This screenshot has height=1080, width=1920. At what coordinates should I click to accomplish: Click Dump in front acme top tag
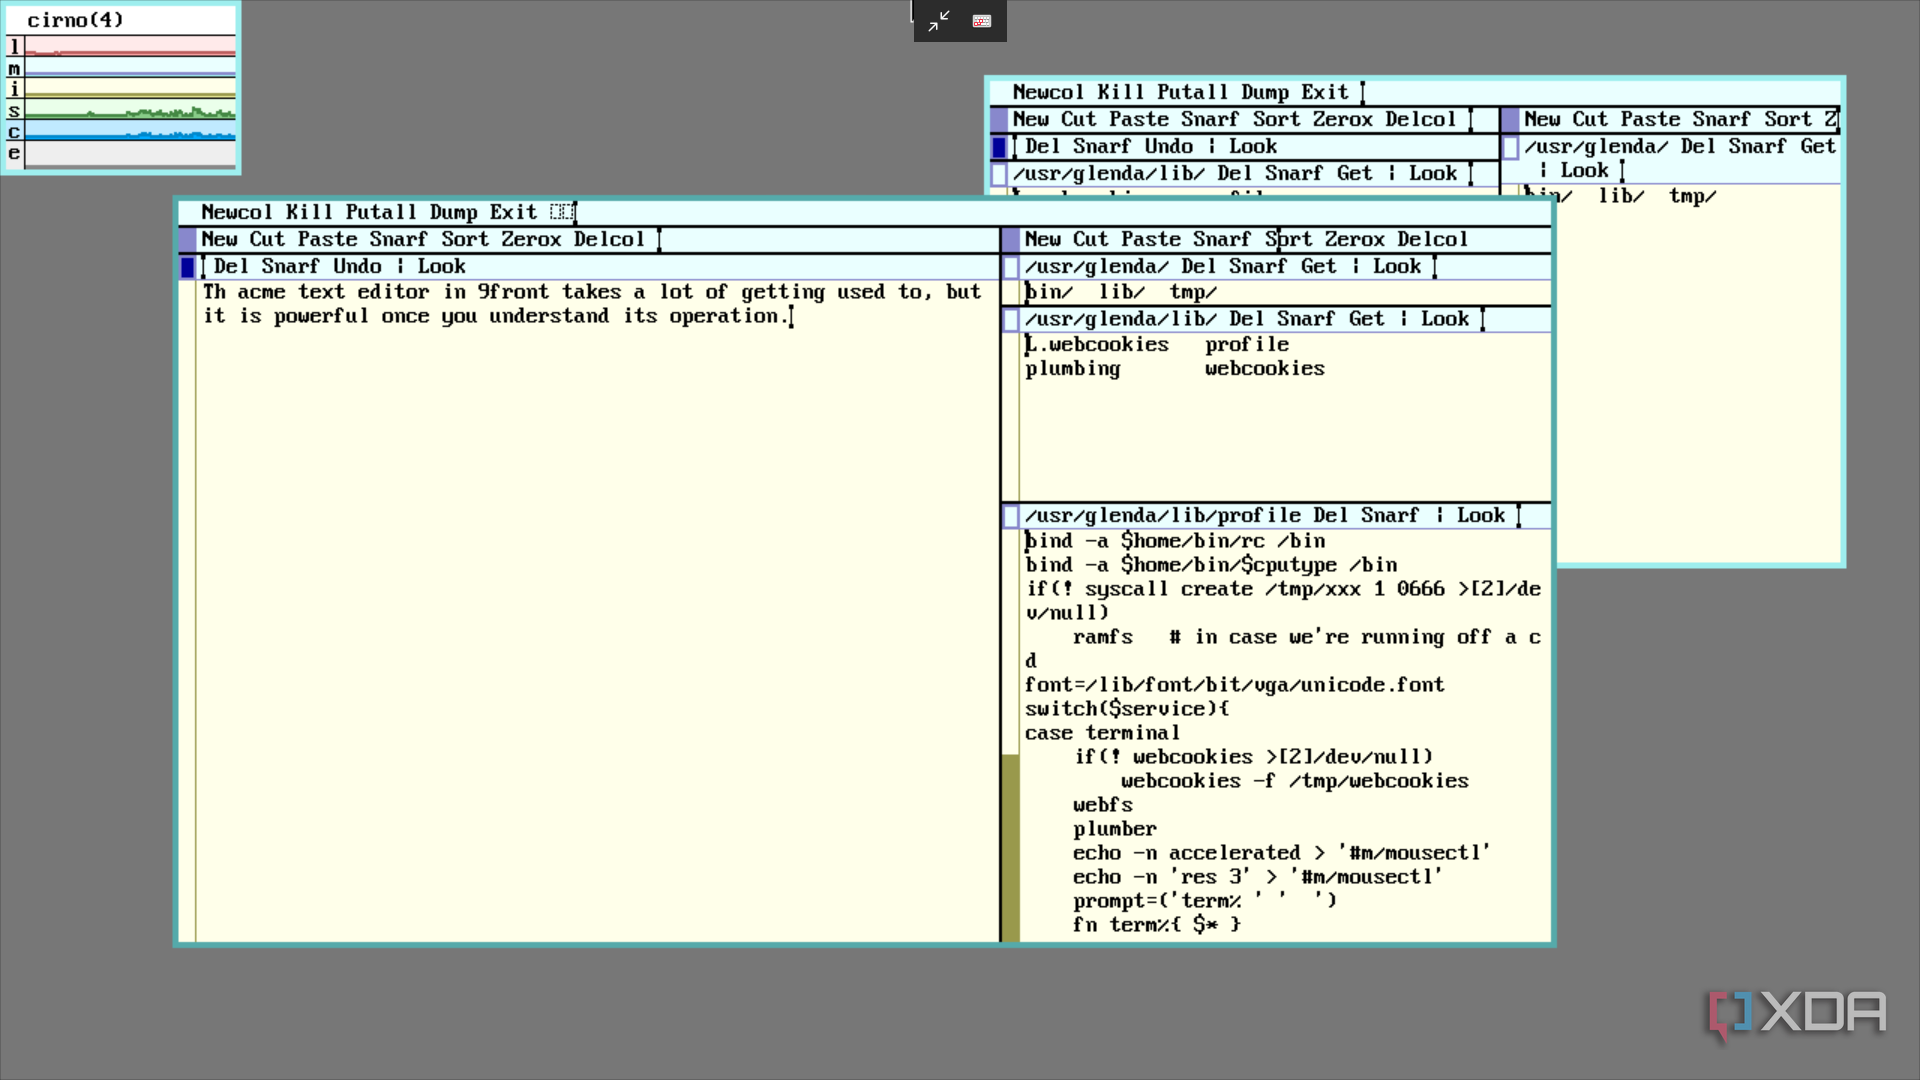[453, 212]
